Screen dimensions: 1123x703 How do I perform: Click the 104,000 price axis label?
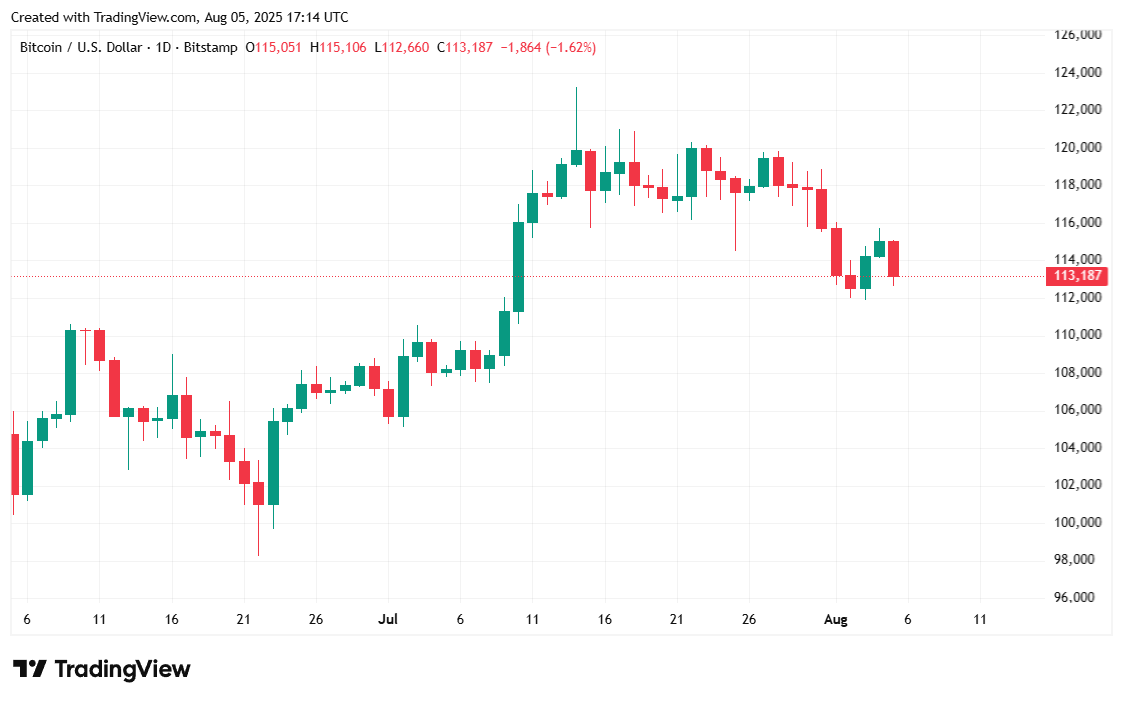1078,447
